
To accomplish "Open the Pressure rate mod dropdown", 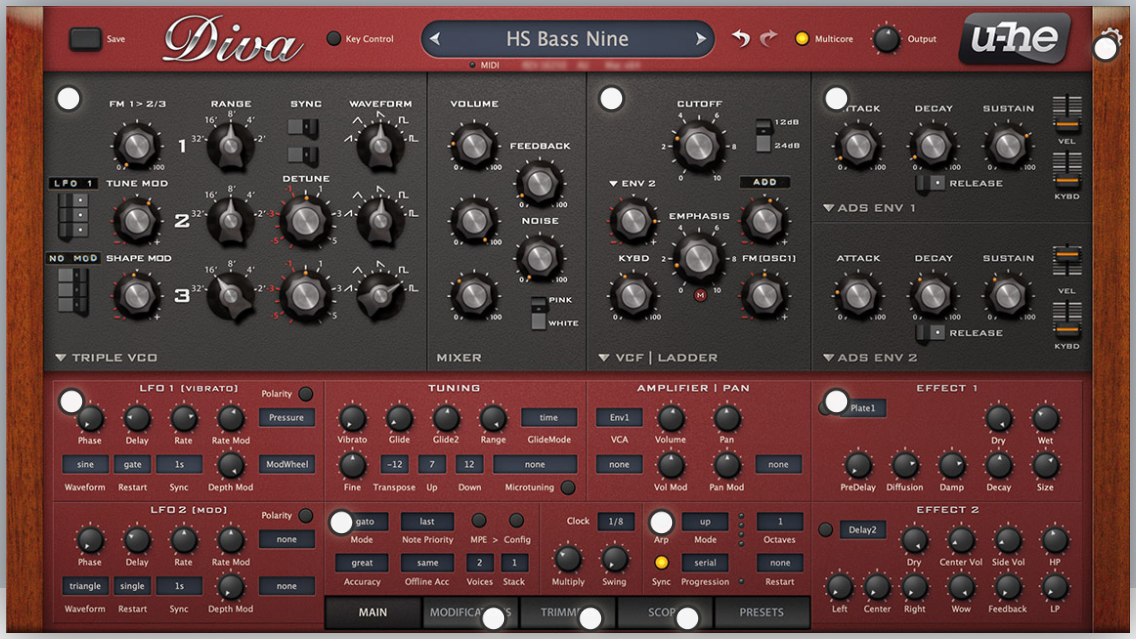I will click(x=287, y=417).
